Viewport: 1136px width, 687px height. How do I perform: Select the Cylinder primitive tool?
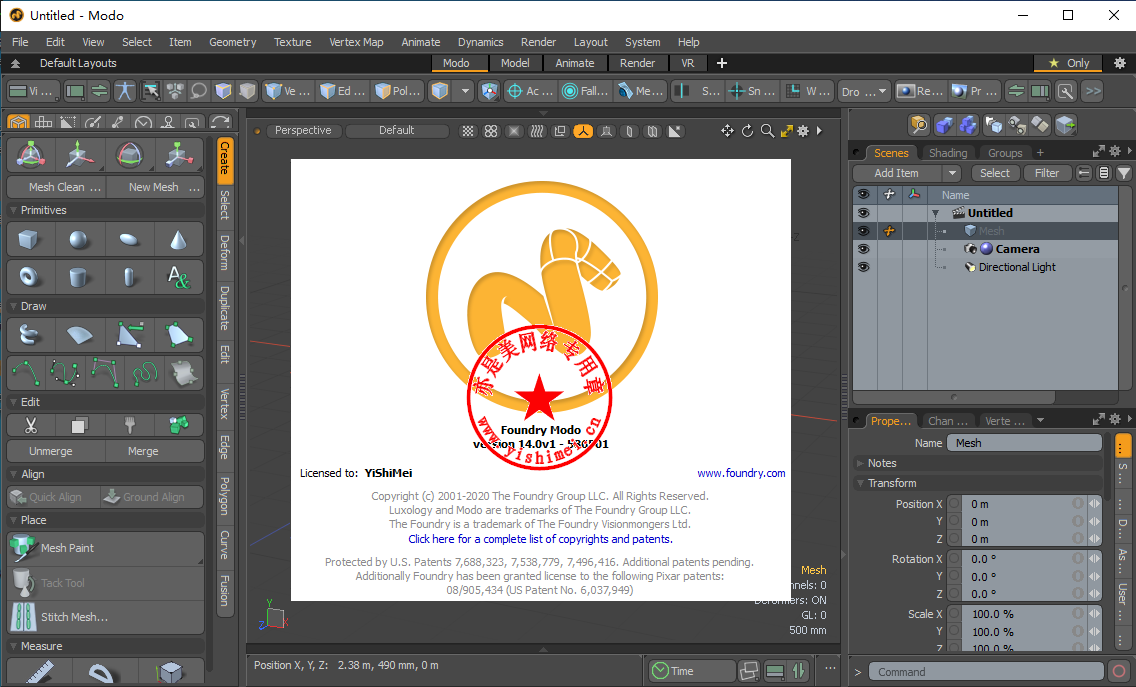[x=79, y=277]
